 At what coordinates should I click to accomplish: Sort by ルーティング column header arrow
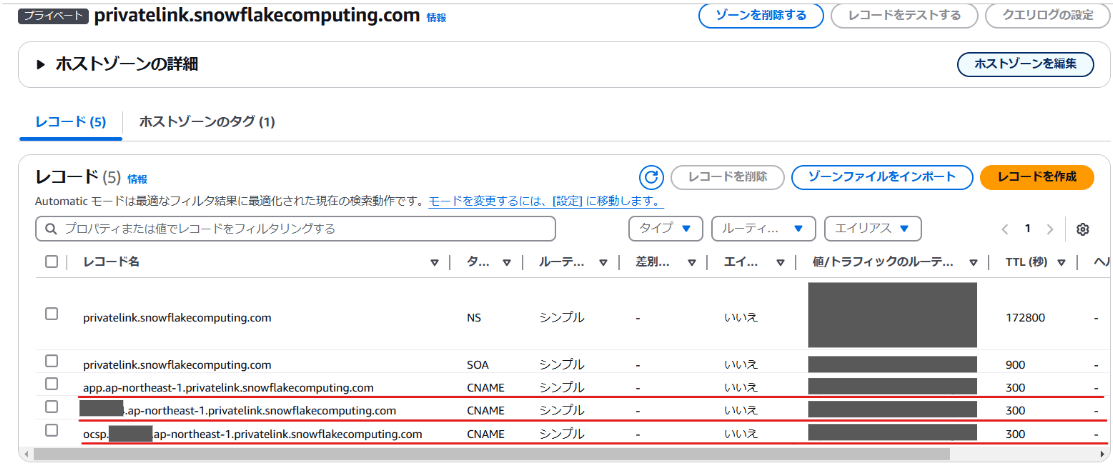pyautogui.click(x=603, y=263)
